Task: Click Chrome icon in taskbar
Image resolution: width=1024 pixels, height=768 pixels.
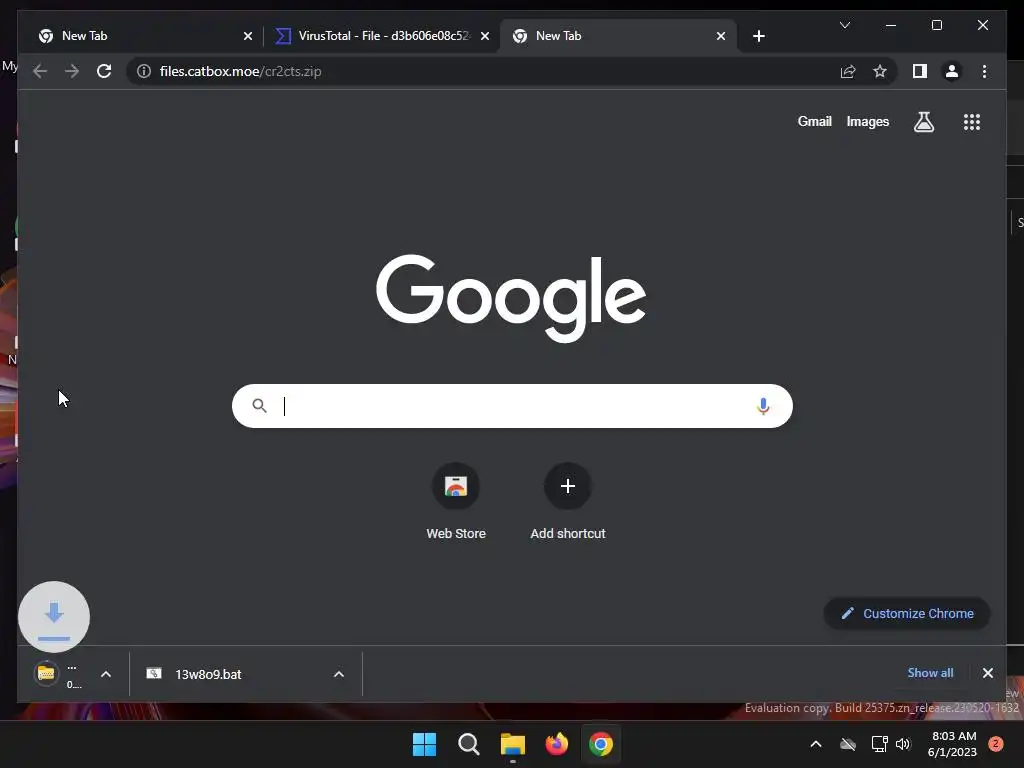Action: 601,744
